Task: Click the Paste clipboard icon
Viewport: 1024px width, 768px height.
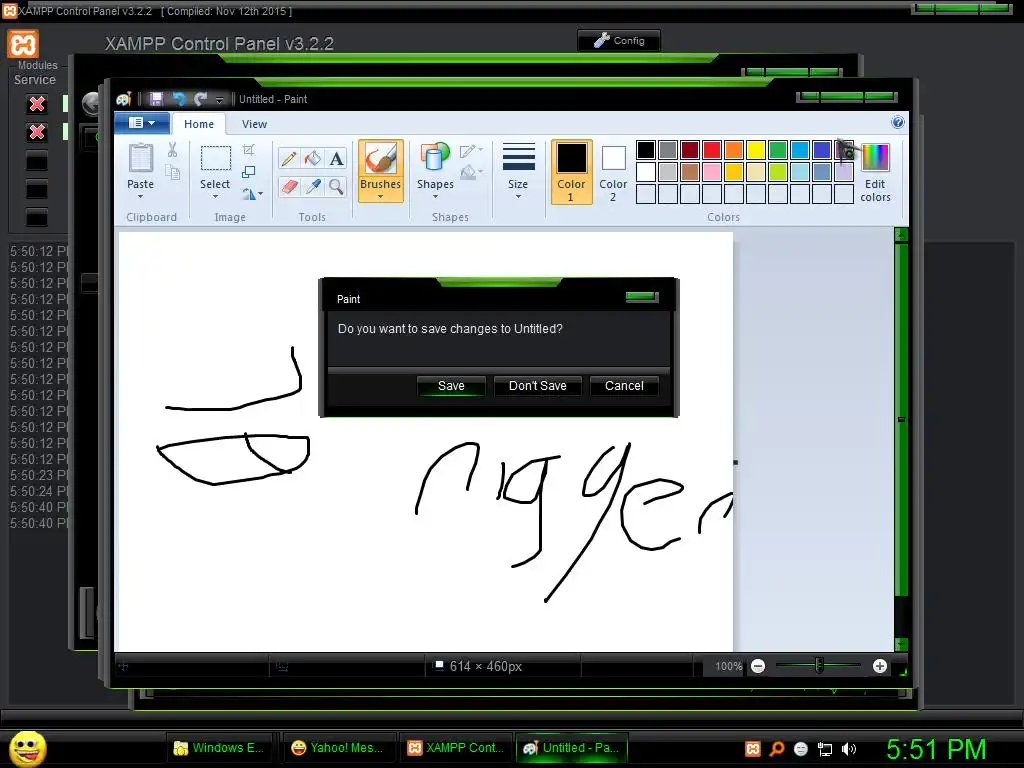Action: click(140, 158)
